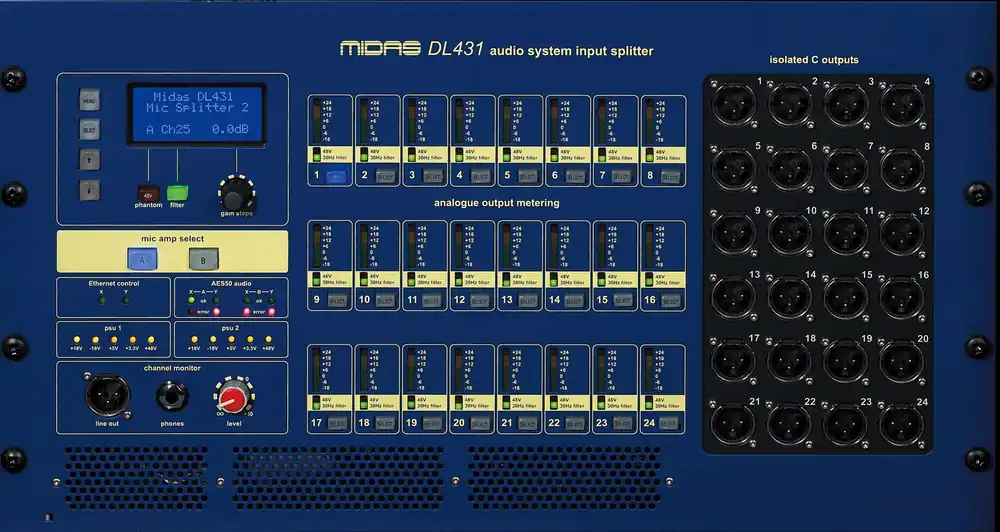Image resolution: width=1000 pixels, height=532 pixels.
Task: Toggle the channel 5 SELECT button
Action: tap(527, 177)
